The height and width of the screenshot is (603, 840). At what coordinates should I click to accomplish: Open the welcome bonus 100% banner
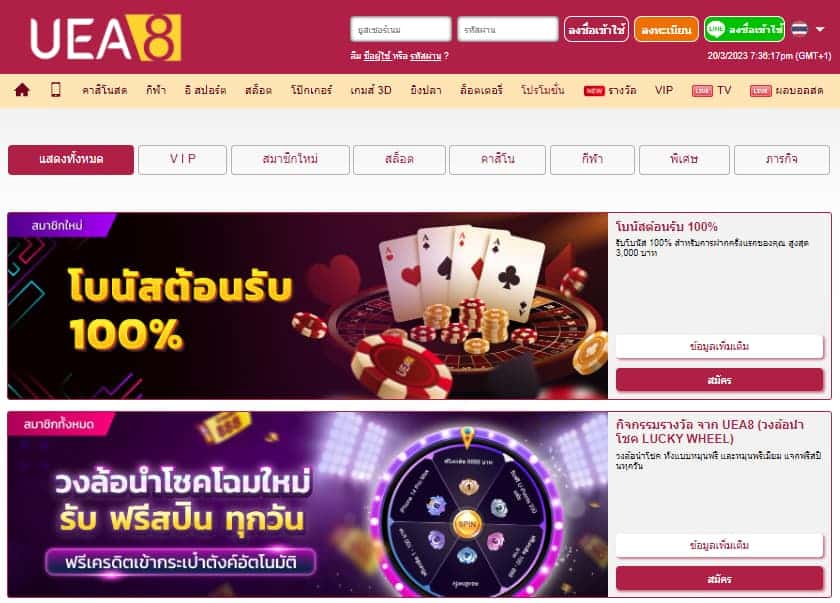[x=308, y=306]
